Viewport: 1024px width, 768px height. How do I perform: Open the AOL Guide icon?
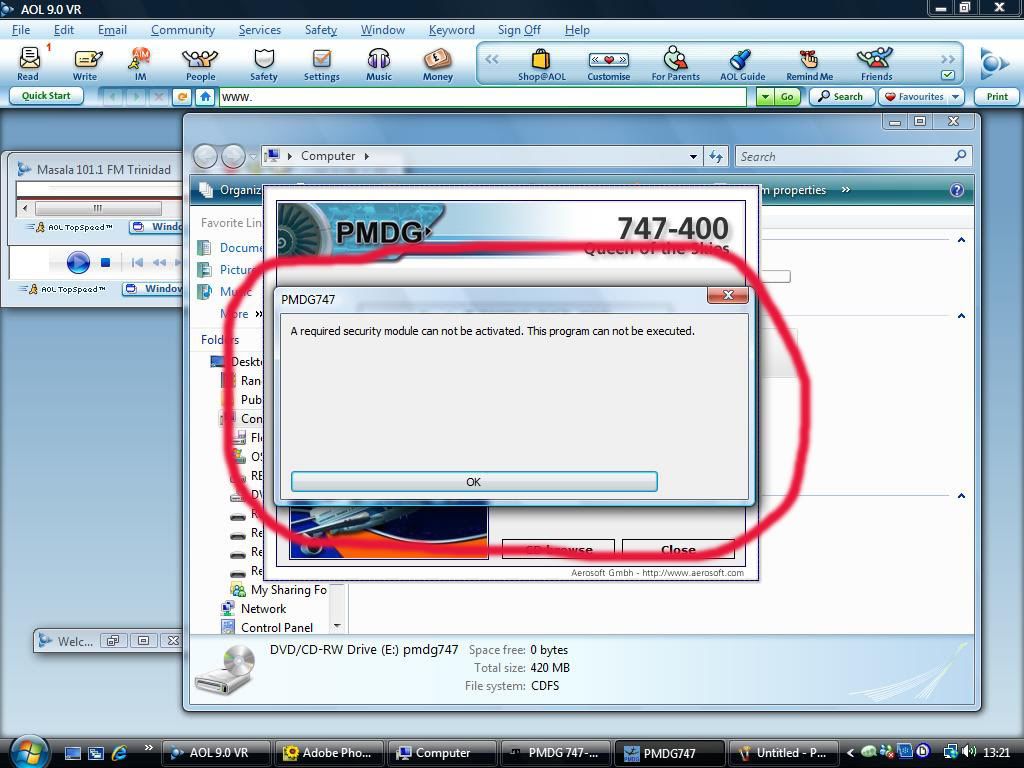[x=743, y=64]
